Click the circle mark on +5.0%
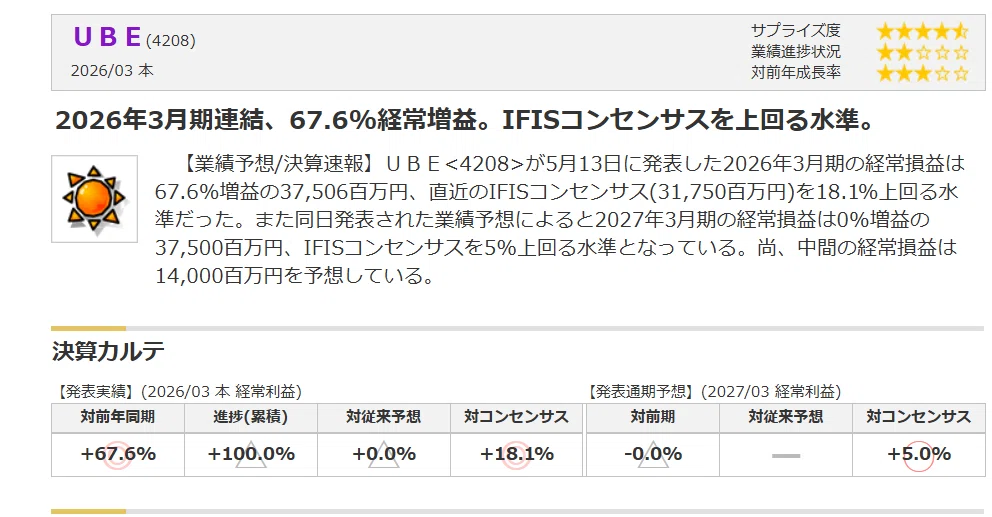992x517 pixels. [x=919, y=456]
